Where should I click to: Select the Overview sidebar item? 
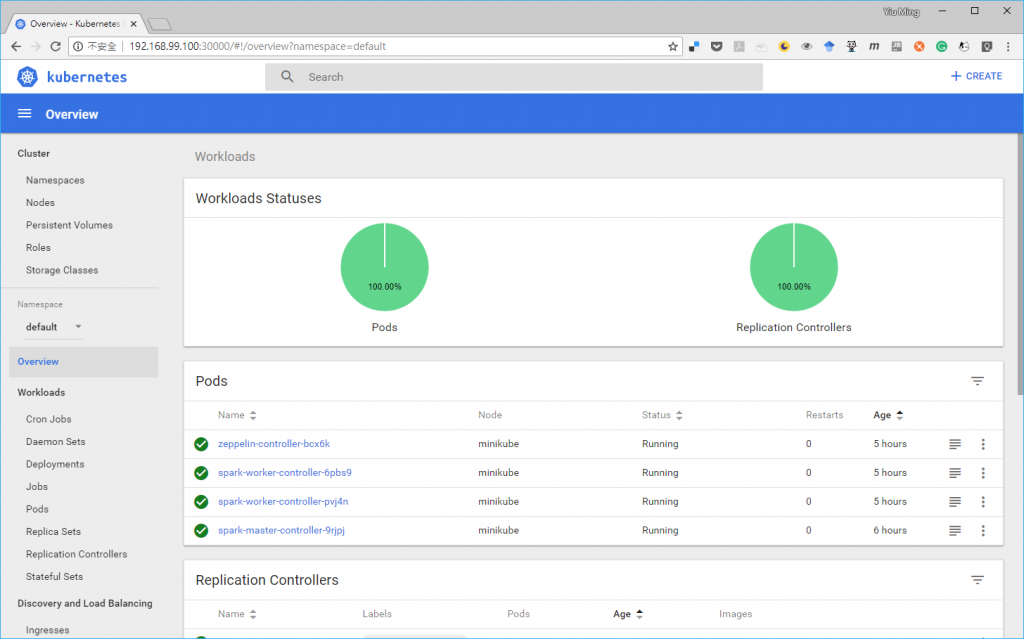pyautogui.click(x=84, y=362)
